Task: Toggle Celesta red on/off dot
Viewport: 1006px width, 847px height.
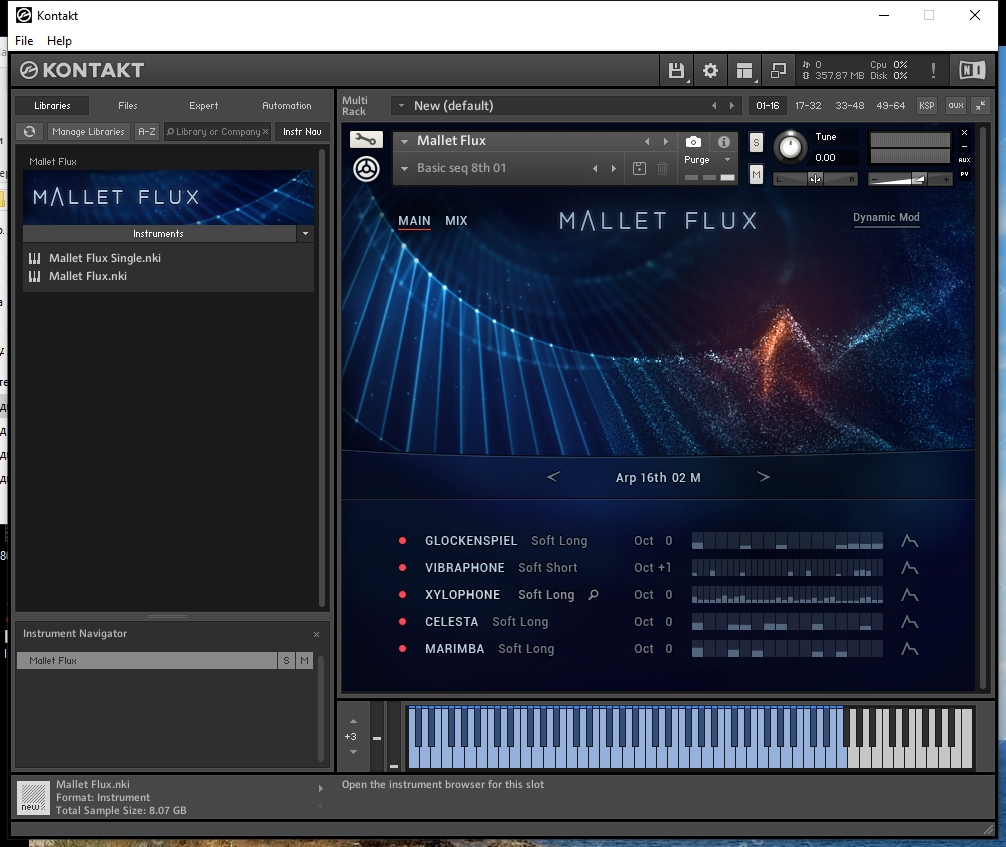Action: pos(402,622)
